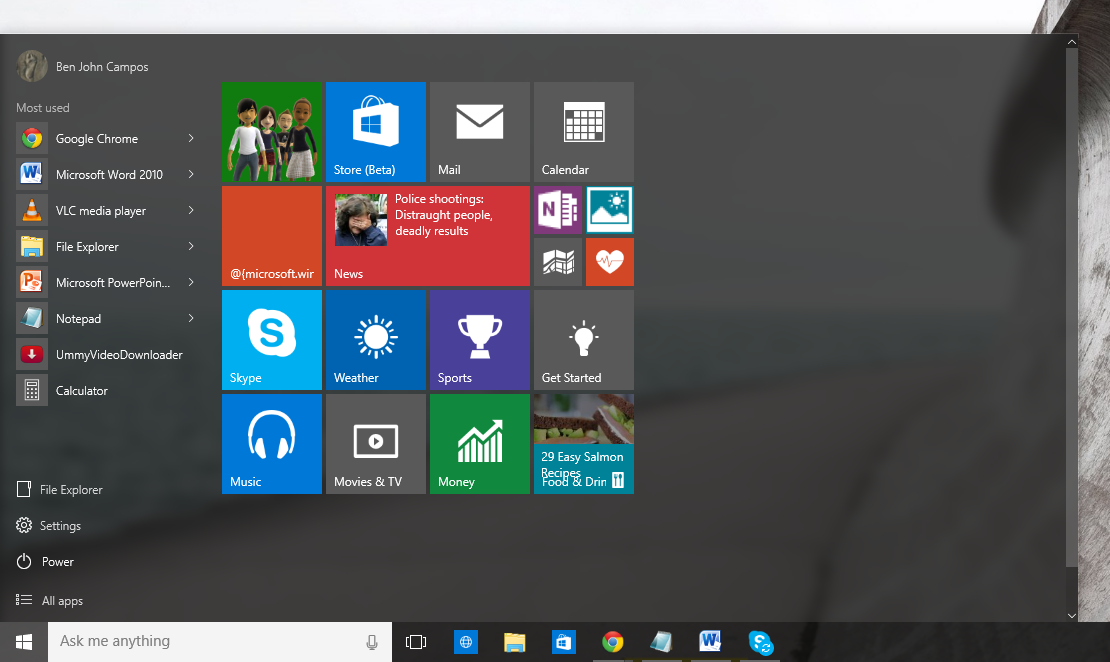Click the Start menu scrollbar down arrow
Viewport: 1110px width, 662px height.
[1072, 615]
